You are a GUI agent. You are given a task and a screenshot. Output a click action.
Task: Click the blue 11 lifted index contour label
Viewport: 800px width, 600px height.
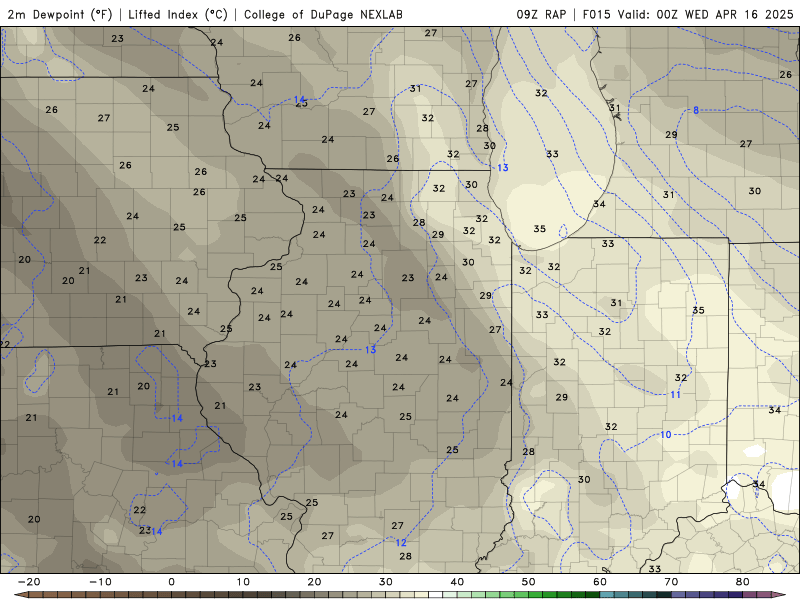pyautogui.click(x=676, y=394)
